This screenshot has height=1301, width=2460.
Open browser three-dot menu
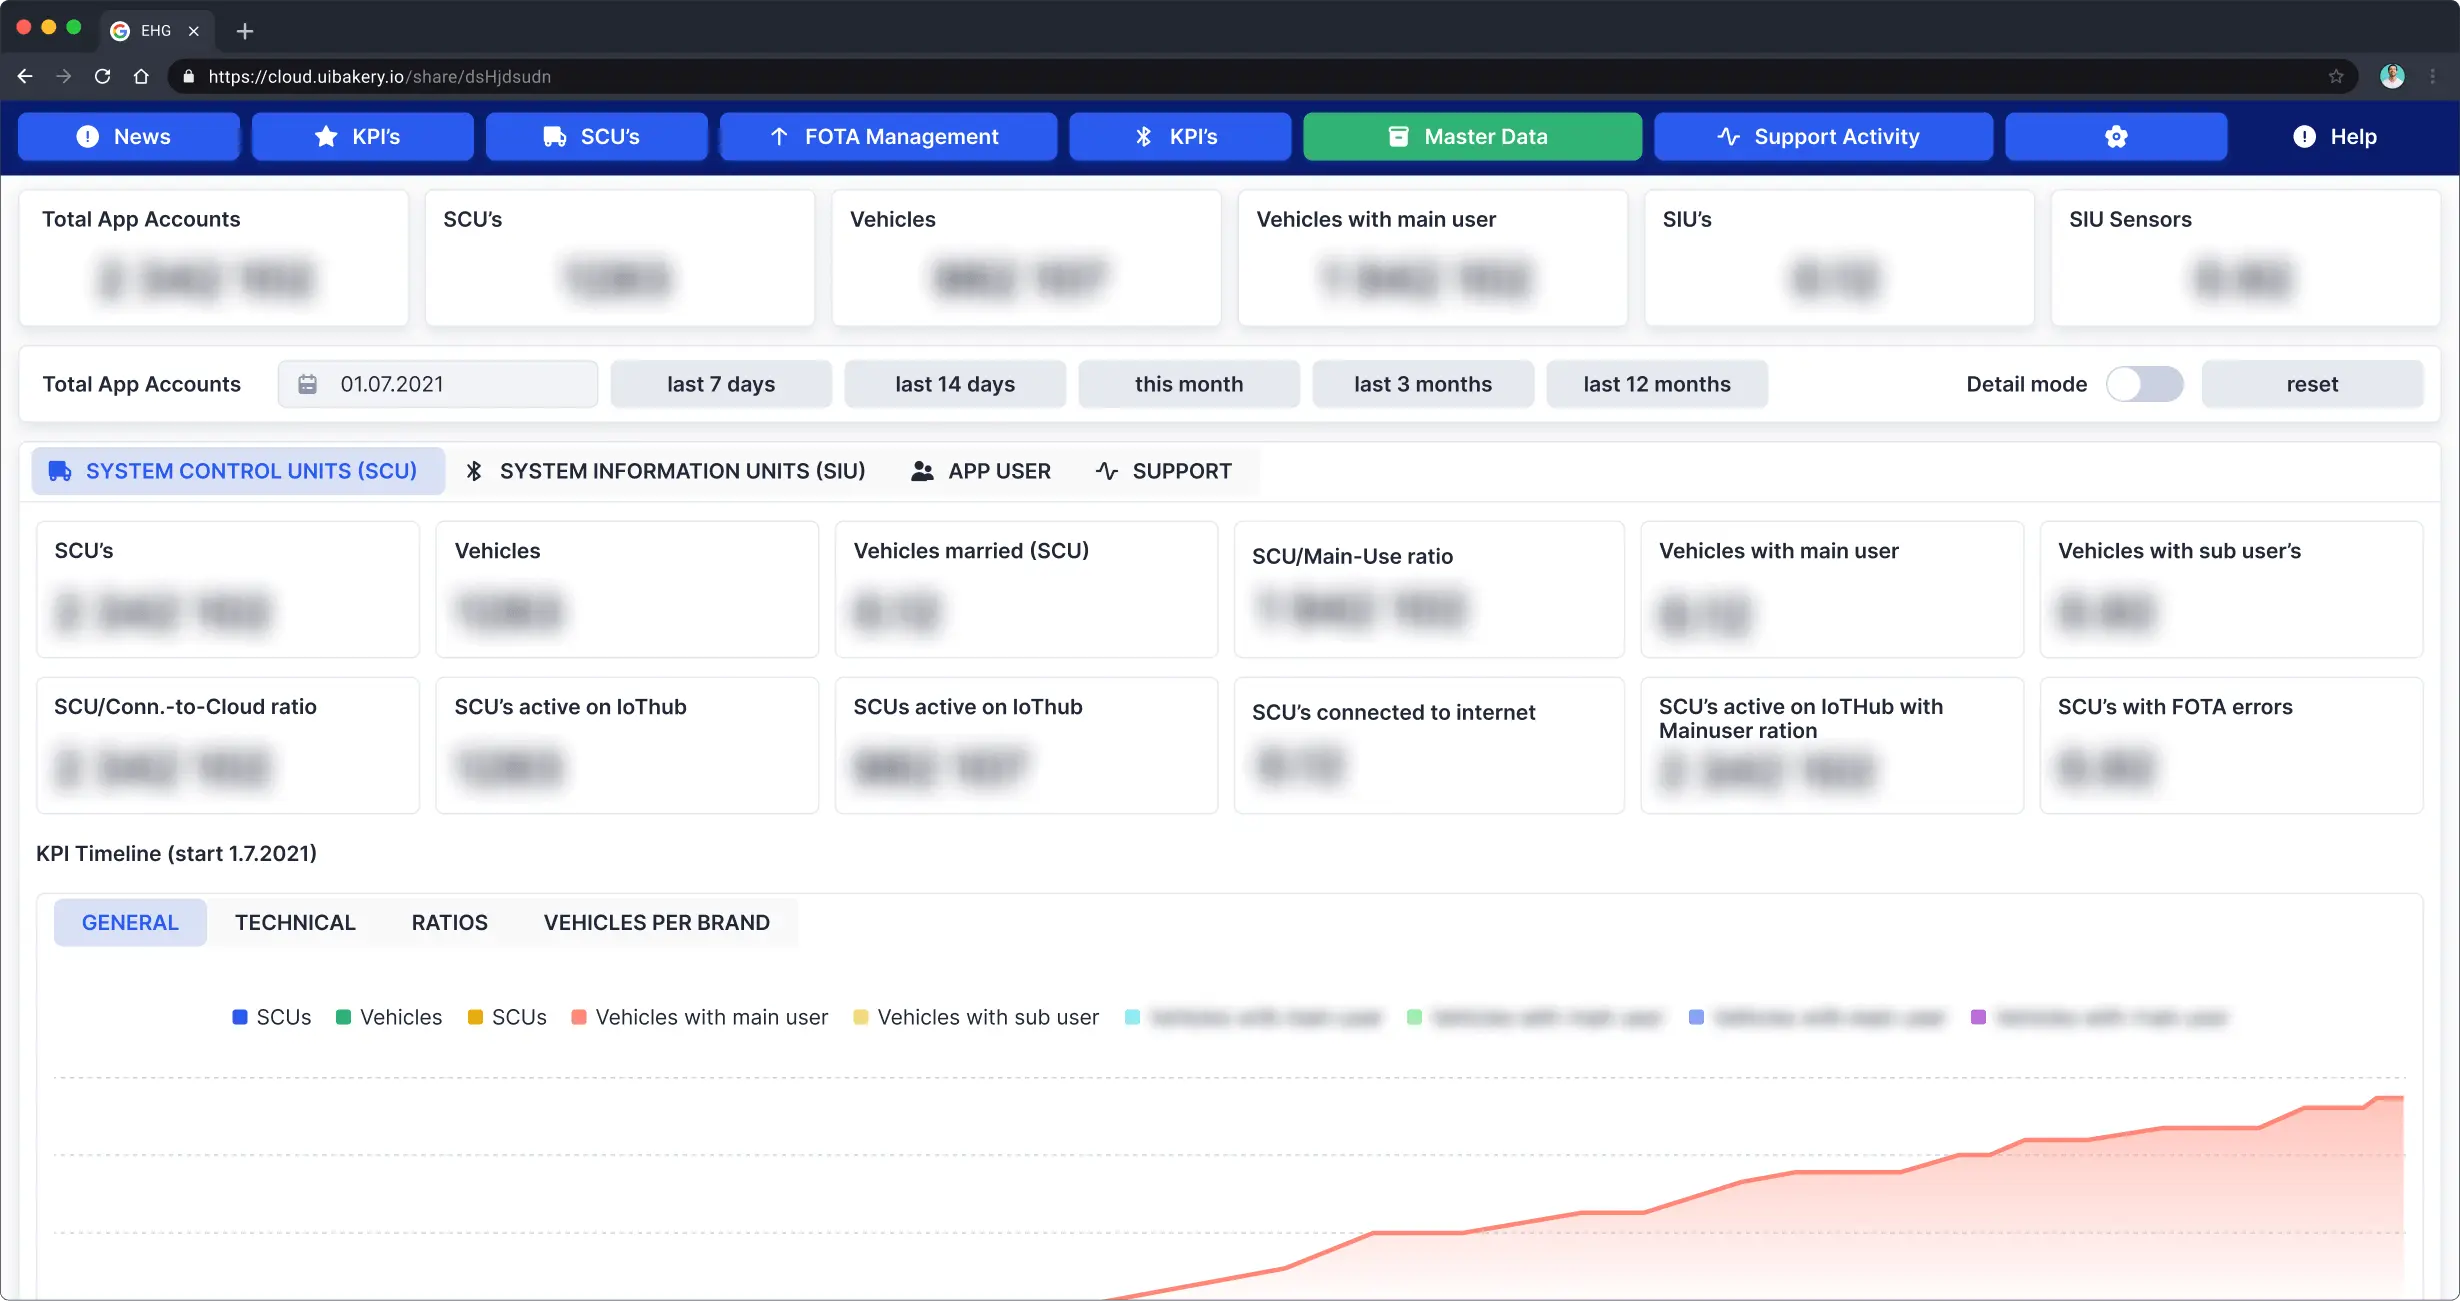pos(2433,76)
